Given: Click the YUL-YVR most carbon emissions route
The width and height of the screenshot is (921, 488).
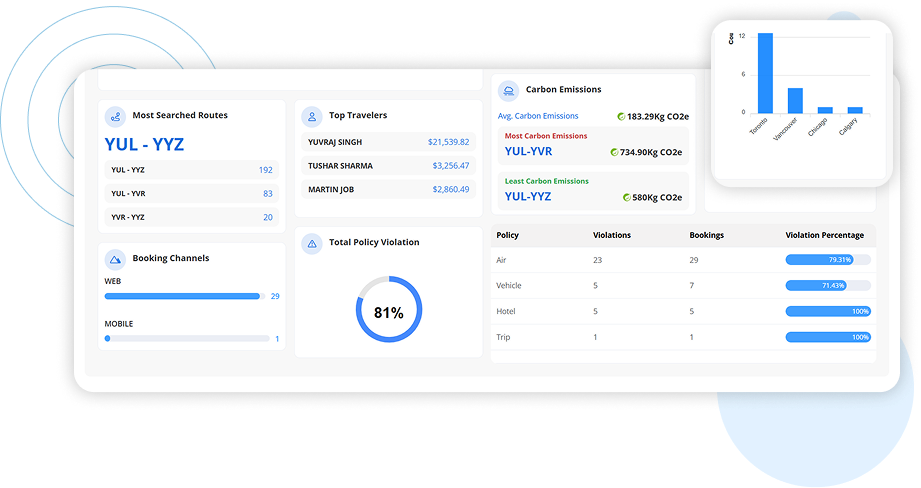Looking at the screenshot, I should [528, 152].
